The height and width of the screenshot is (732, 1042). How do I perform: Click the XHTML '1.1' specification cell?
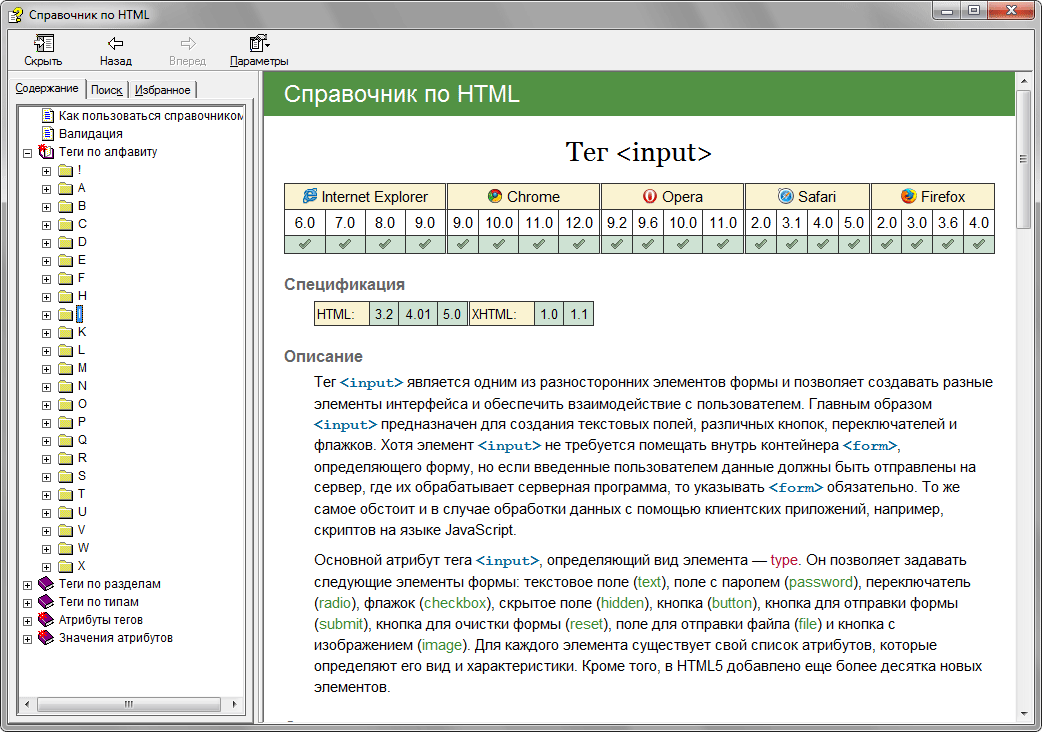(579, 314)
